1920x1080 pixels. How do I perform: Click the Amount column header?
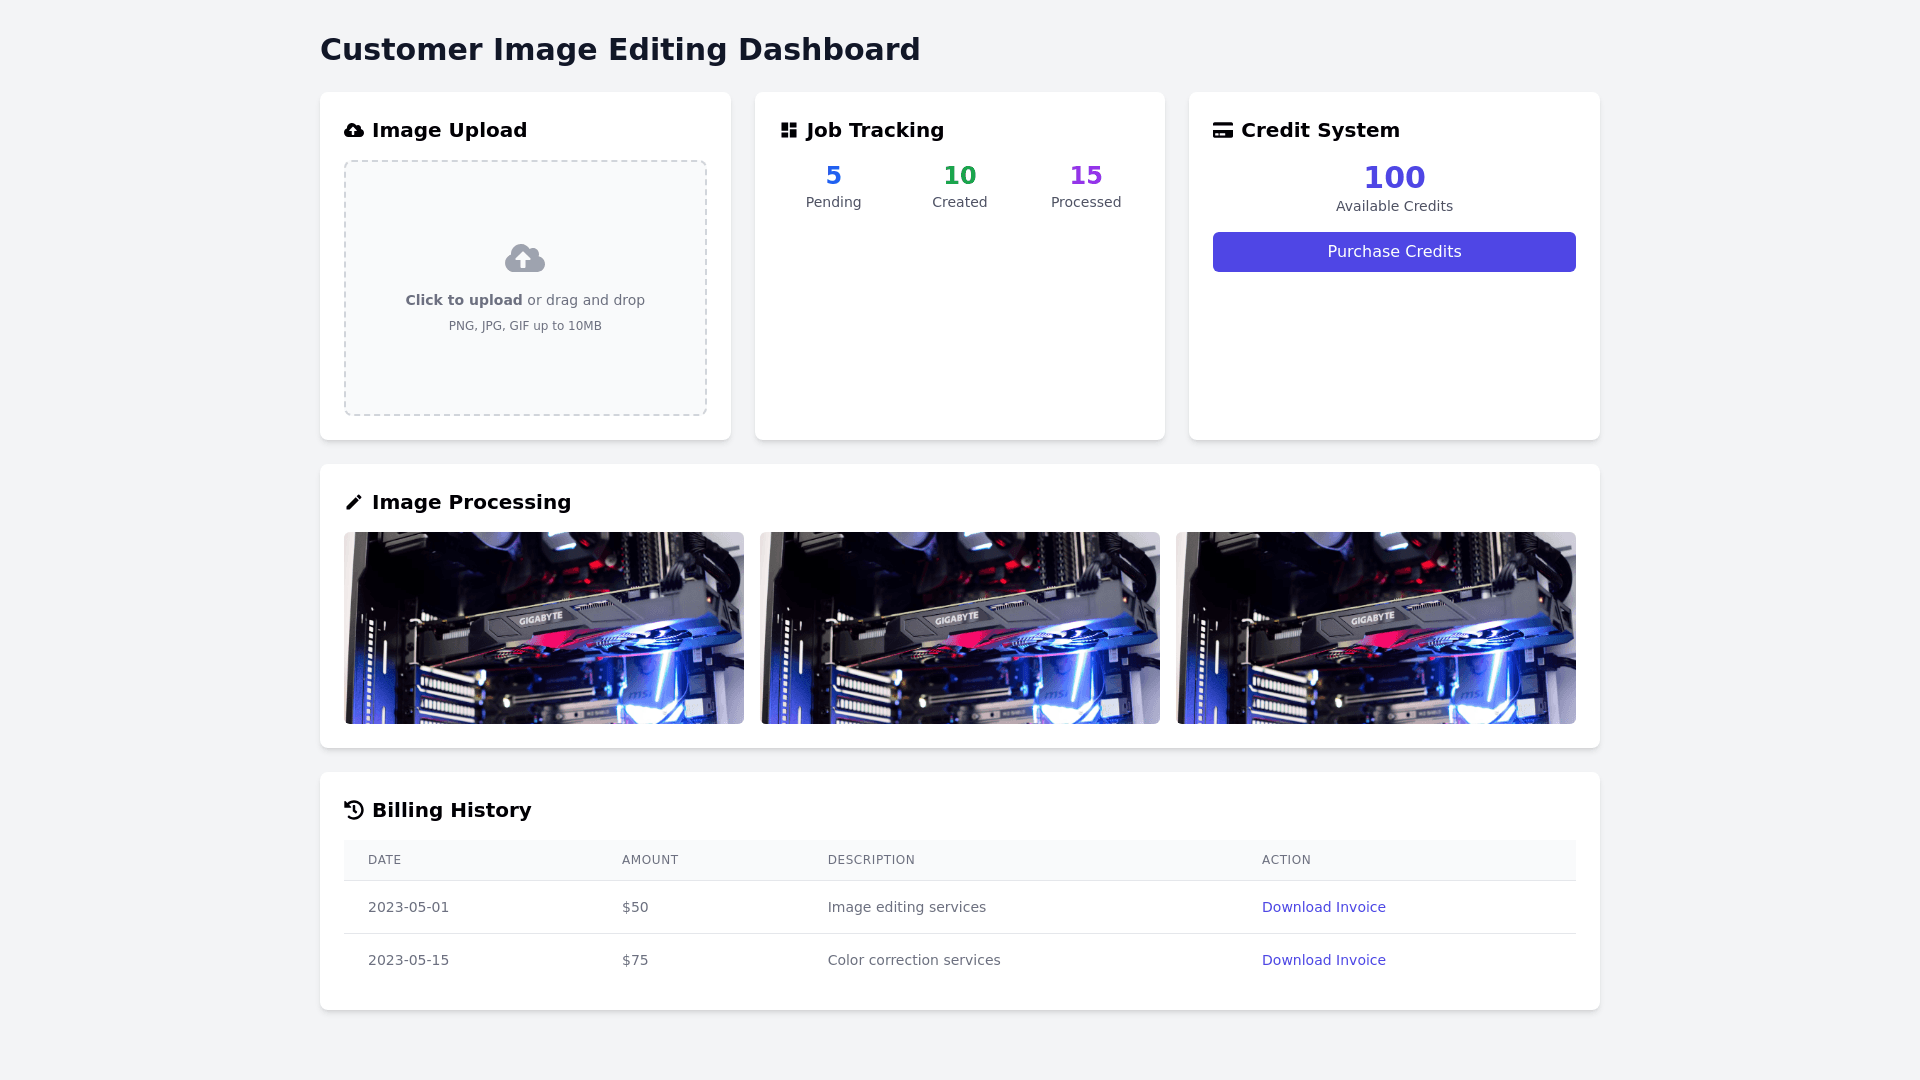[650, 860]
